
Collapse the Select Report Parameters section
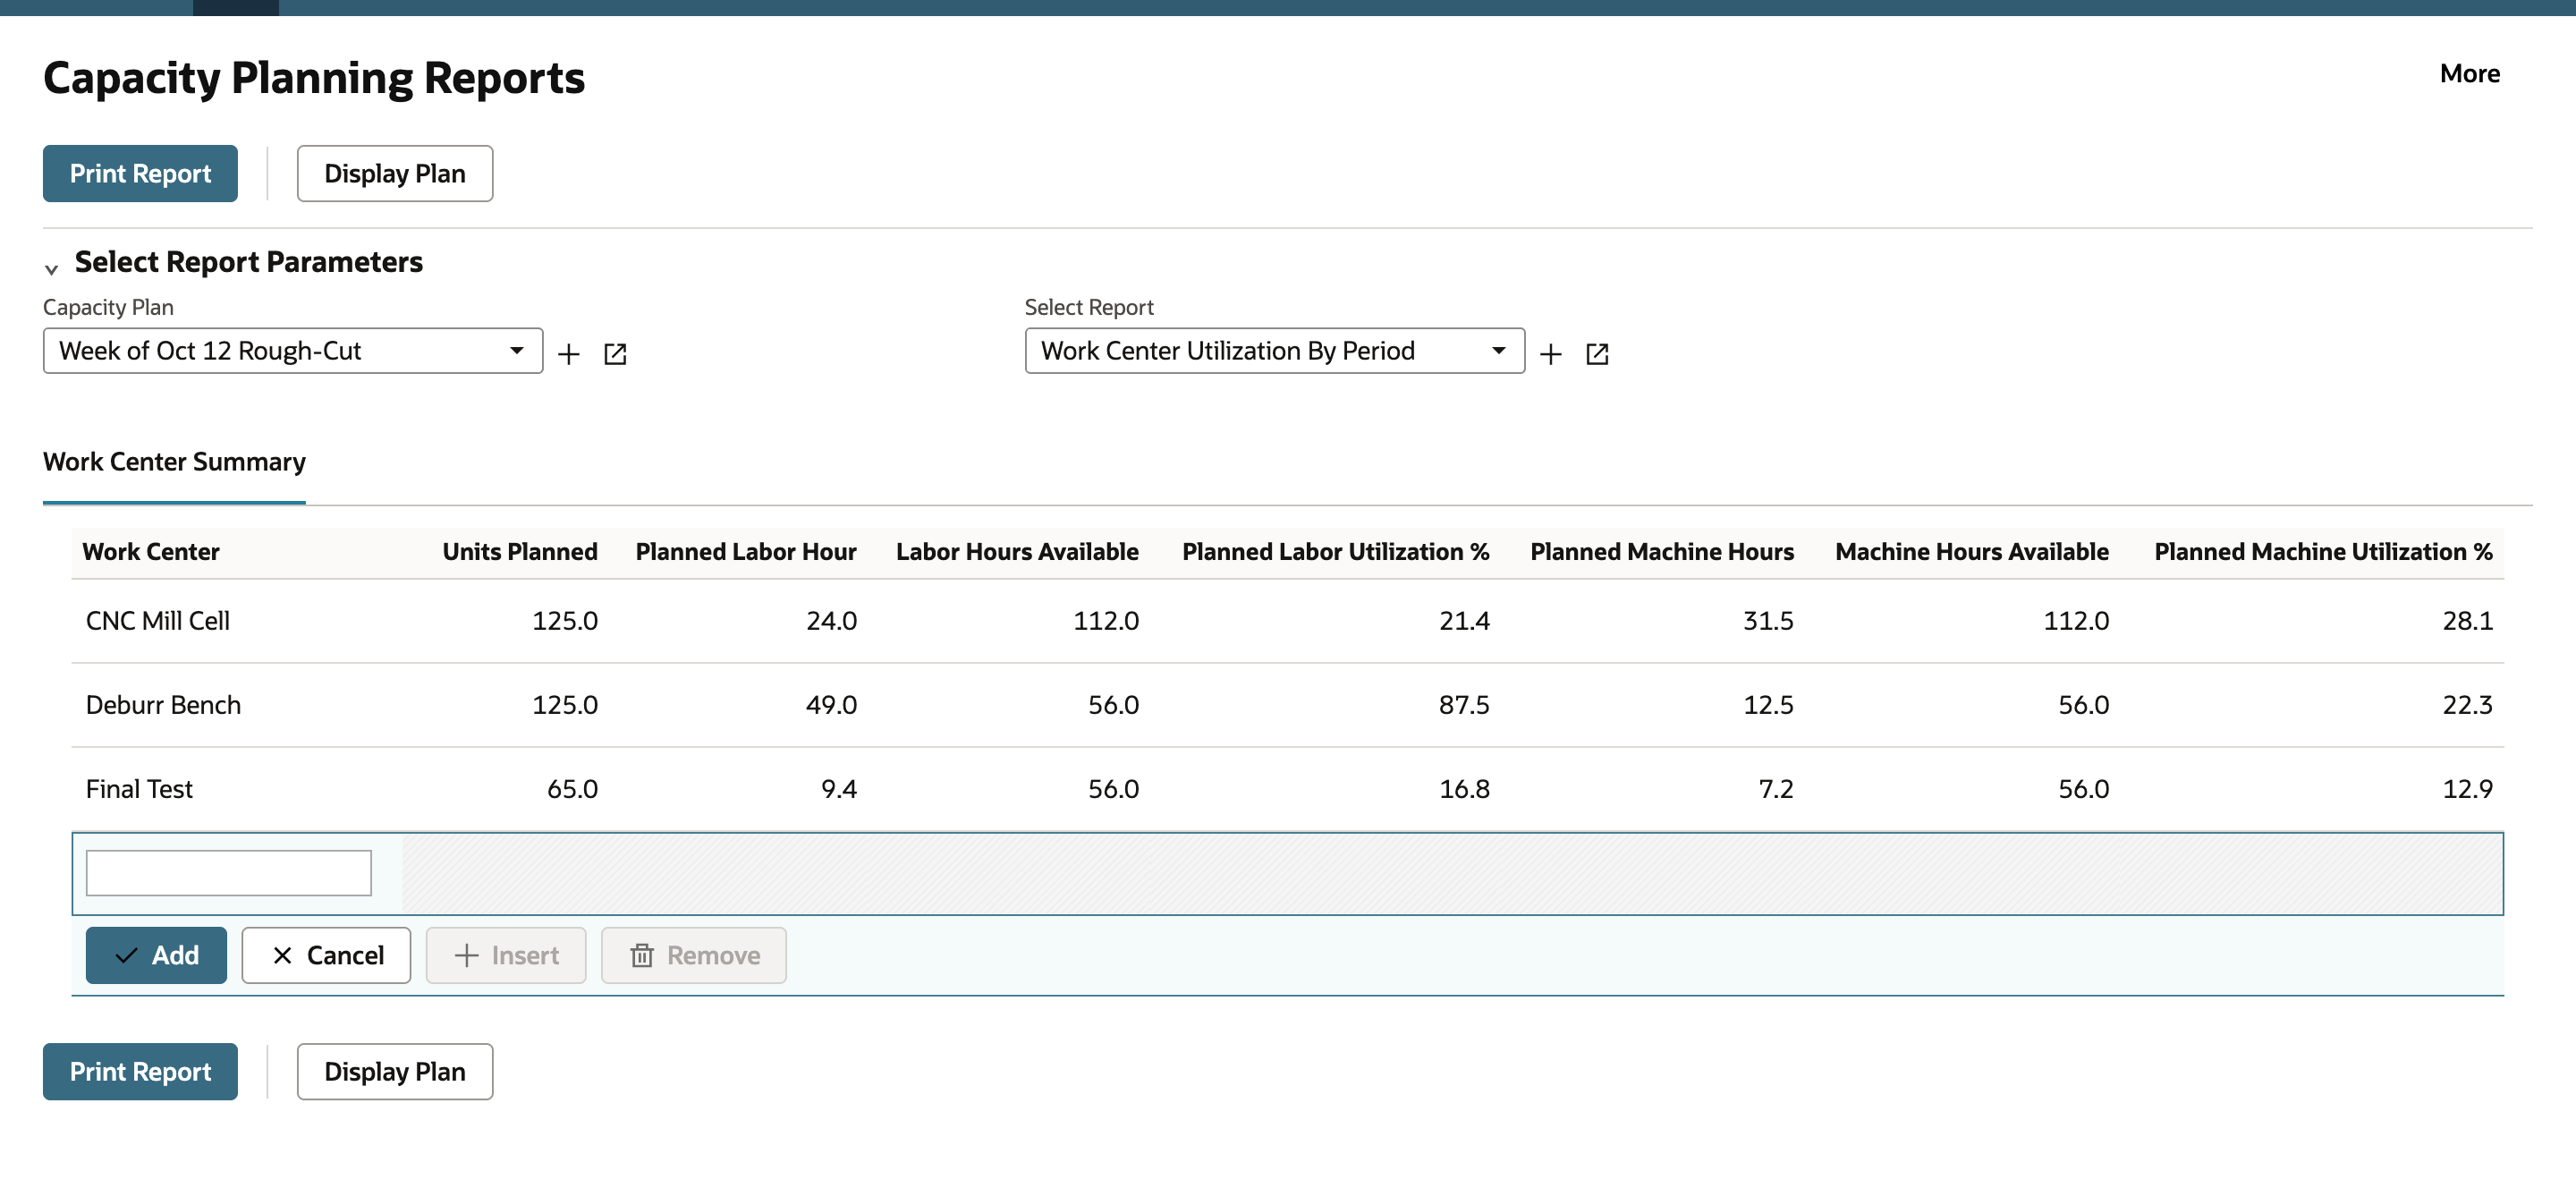pyautogui.click(x=51, y=268)
